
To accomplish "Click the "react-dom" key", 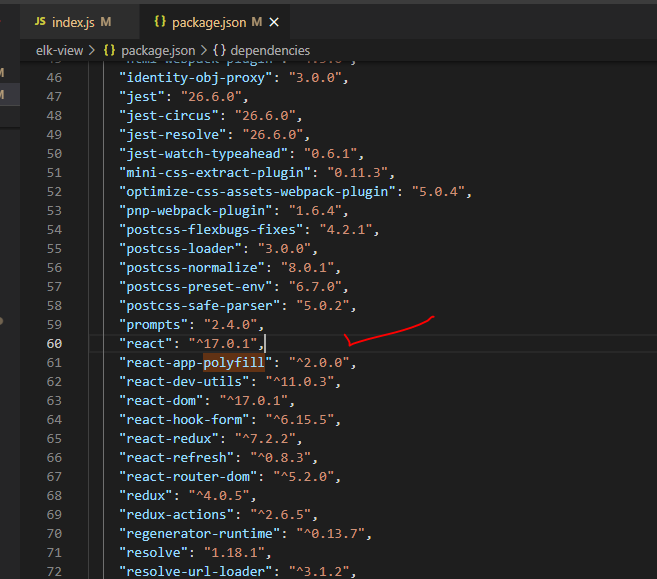I will [162, 401].
